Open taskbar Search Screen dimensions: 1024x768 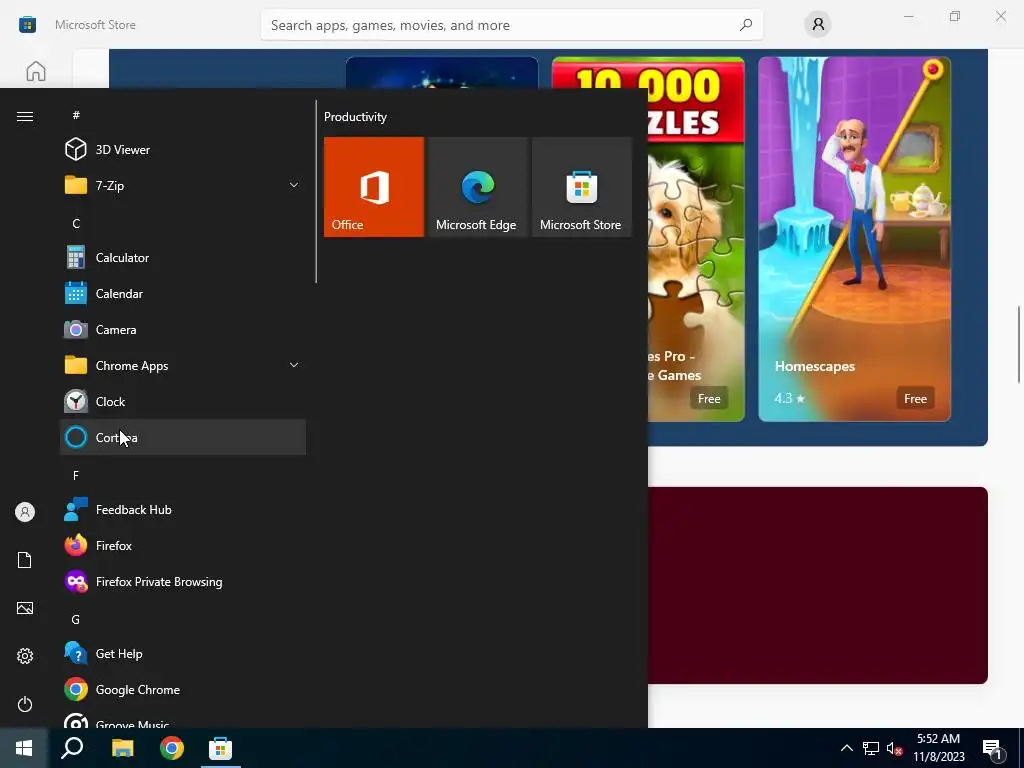point(72,748)
